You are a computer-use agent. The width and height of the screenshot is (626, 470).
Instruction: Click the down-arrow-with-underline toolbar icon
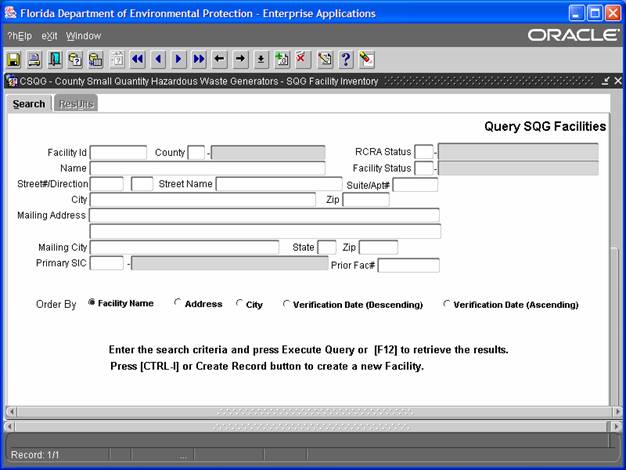click(261, 59)
